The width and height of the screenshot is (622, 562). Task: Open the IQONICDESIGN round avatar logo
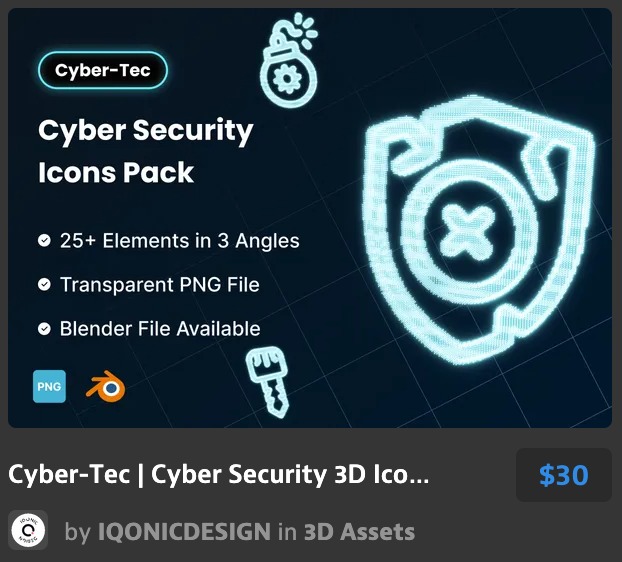[28, 530]
